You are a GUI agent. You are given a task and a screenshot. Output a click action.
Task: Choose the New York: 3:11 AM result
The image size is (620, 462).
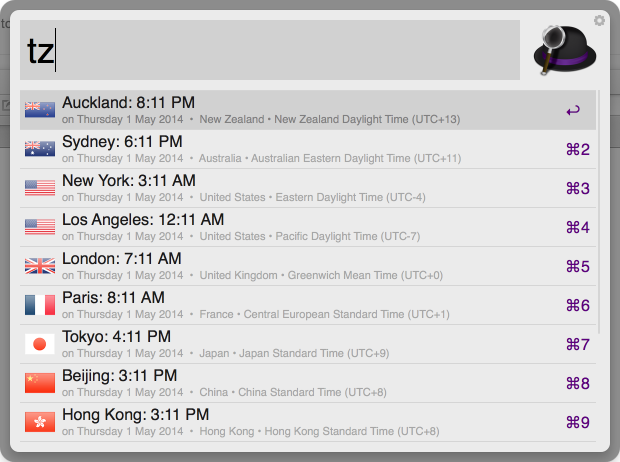(x=308, y=188)
